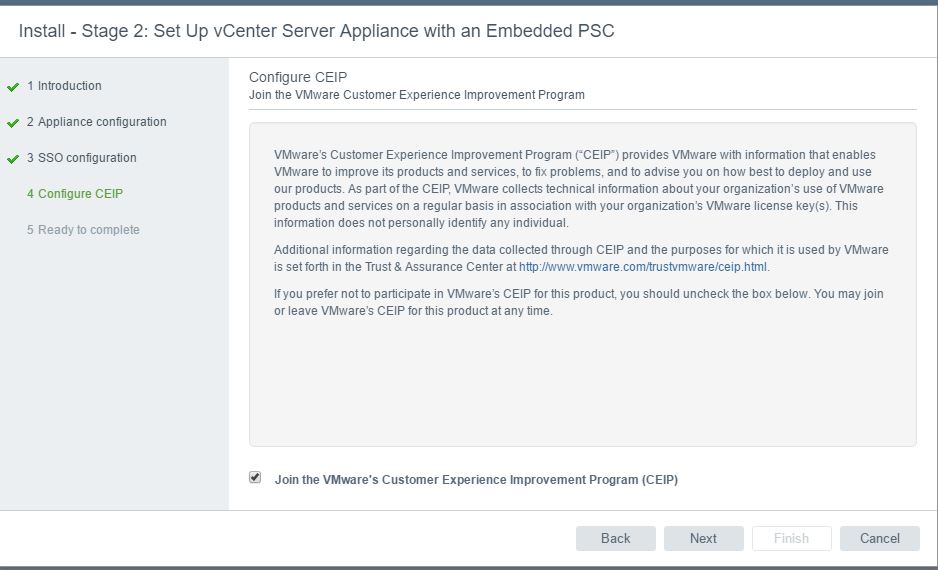
Task: Click the green checkmark beside Introduction
Action: point(13,87)
